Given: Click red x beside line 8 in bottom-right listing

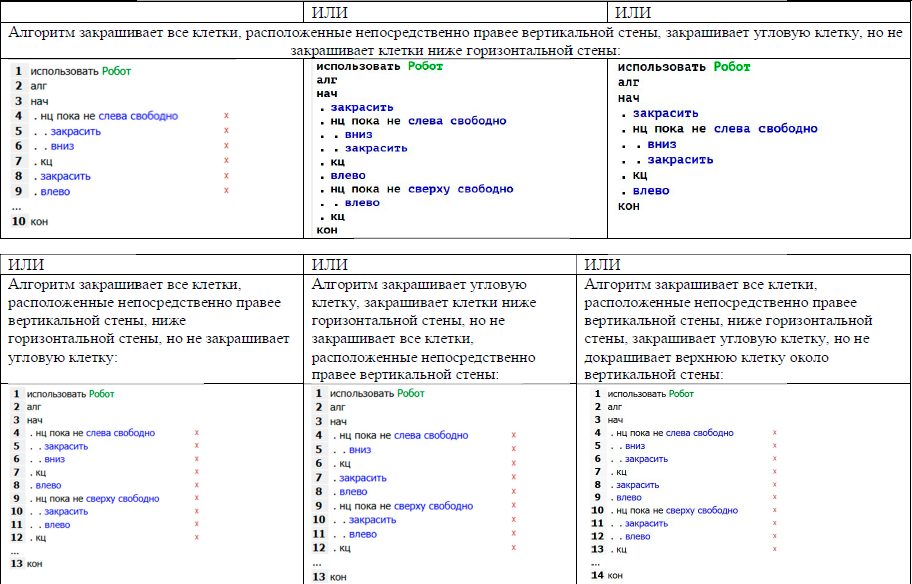Looking at the screenshot, I should coord(775,484).
